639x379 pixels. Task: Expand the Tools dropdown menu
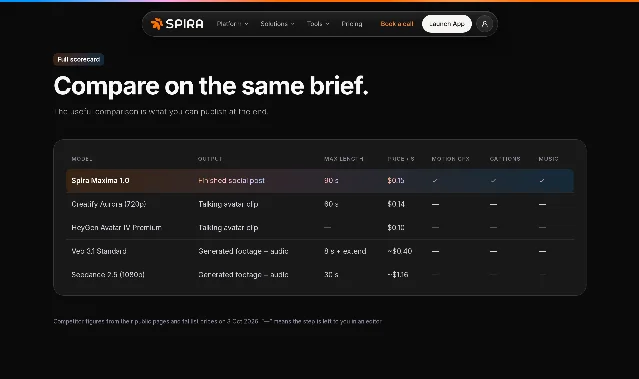(318, 24)
